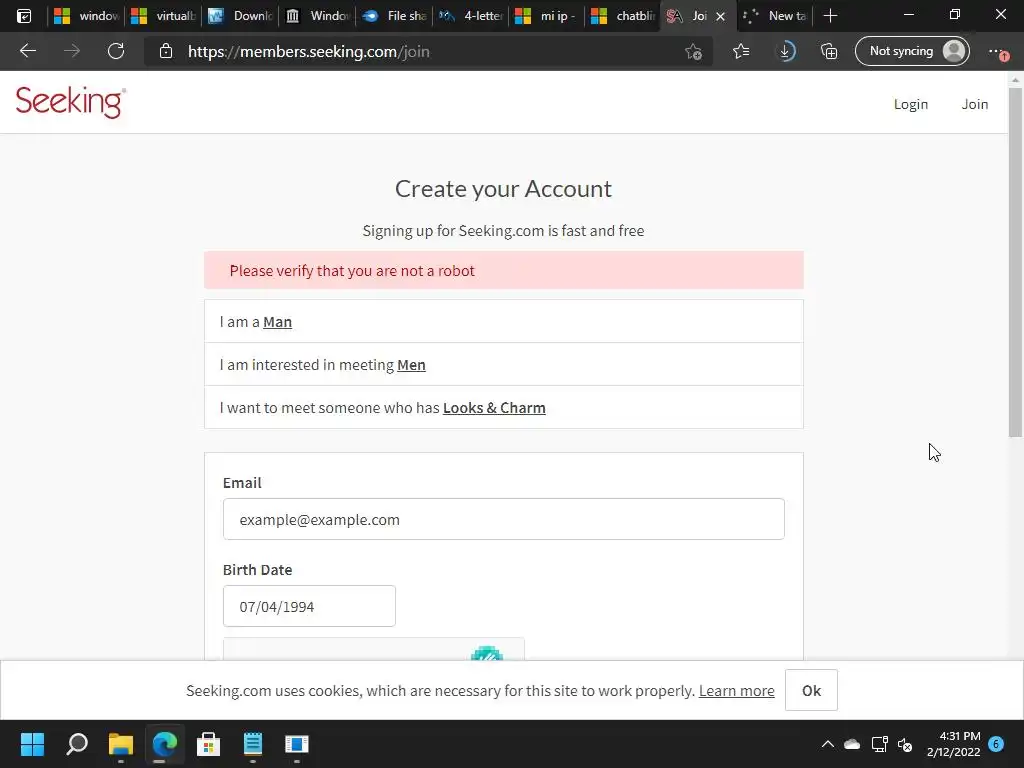Viewport: 1024px width, 768px height.
Task: Click the Join link in header
Action: click(974, 104)
